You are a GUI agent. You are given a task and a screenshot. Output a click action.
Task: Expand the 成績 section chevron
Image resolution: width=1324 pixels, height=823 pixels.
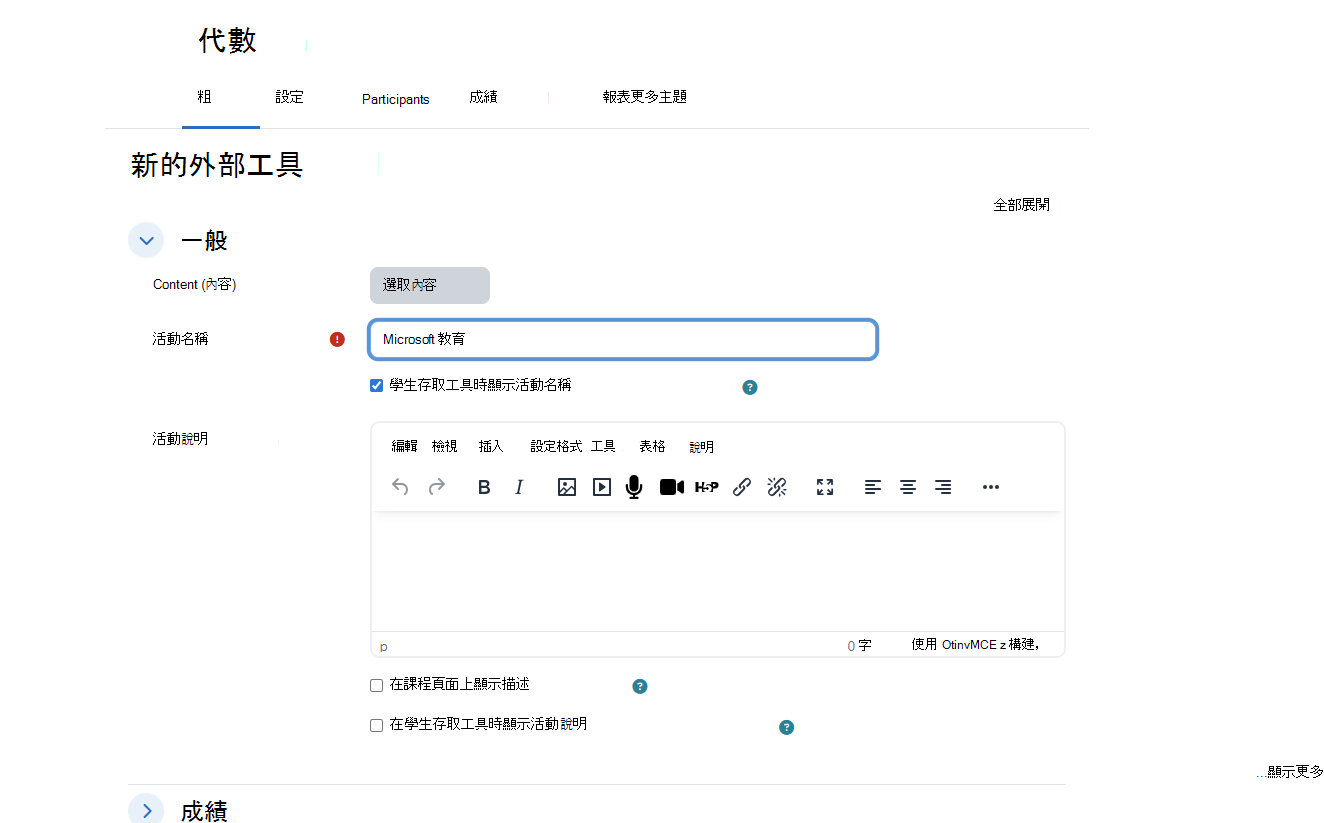[x=146, y=810]
